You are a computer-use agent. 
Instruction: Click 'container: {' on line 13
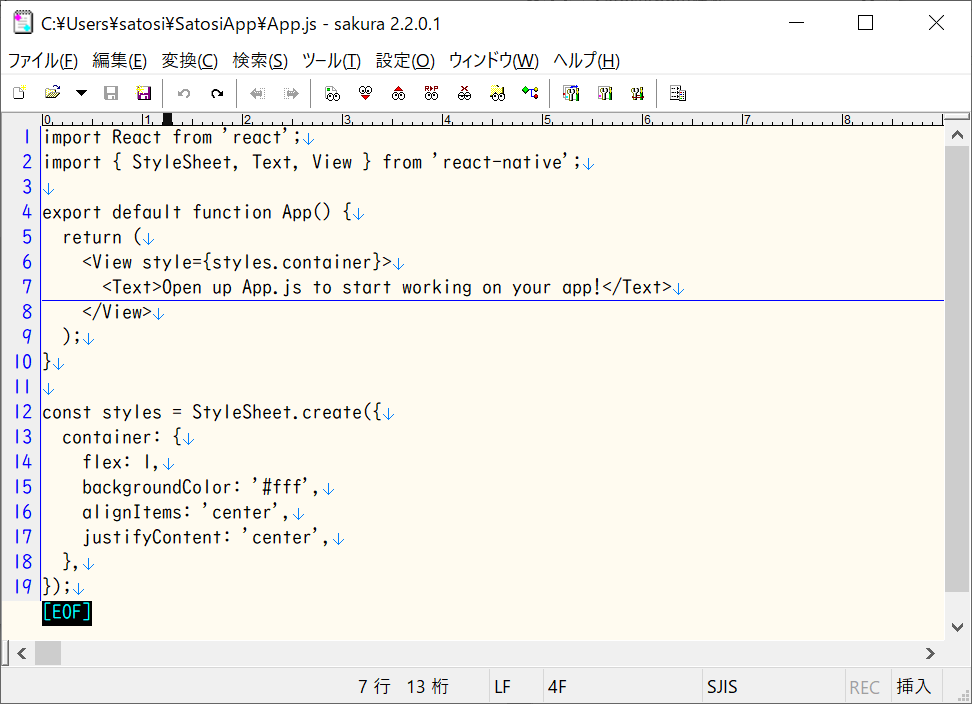122,437
